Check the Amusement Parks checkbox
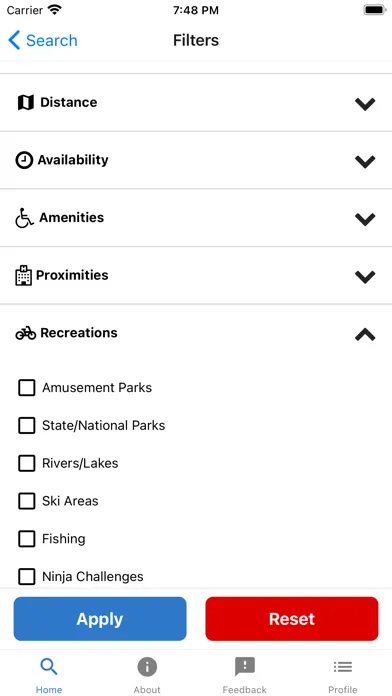Image resolution: width=392 pixels, height=696 pixels. click(27, 388)
